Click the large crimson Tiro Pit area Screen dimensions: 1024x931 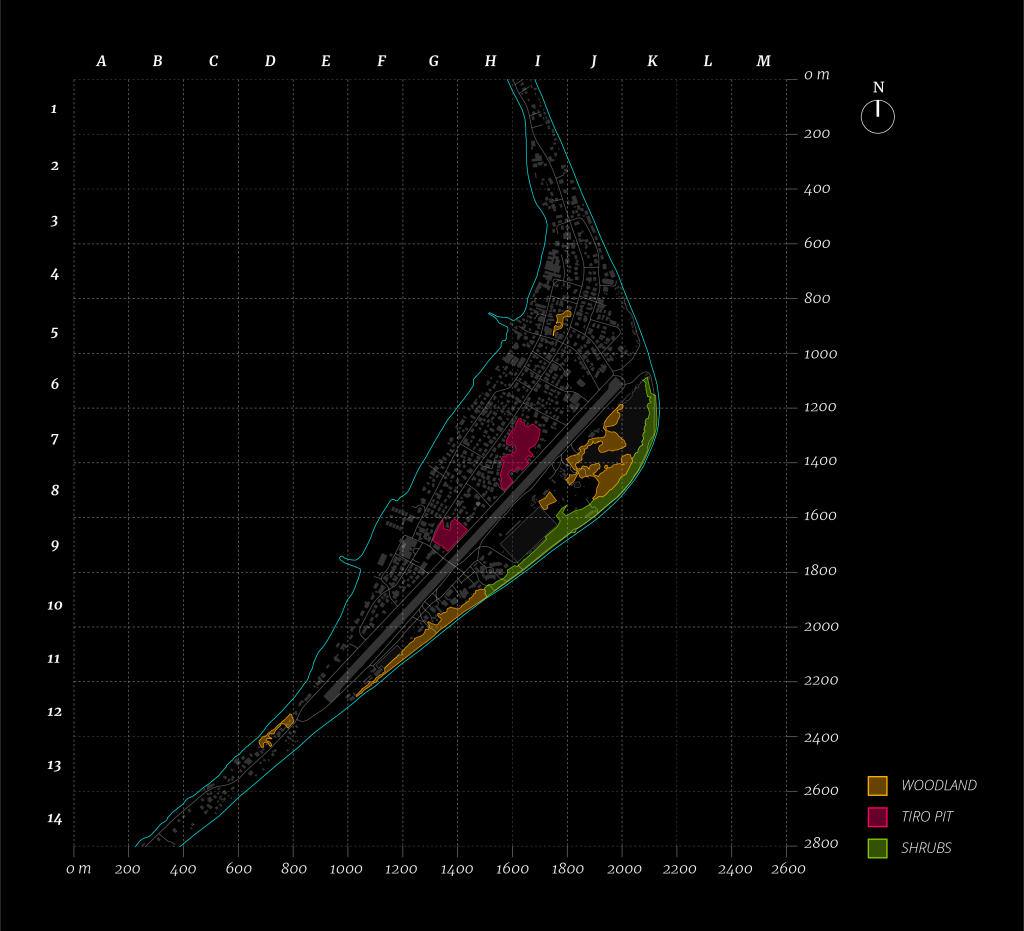point(518,449)
